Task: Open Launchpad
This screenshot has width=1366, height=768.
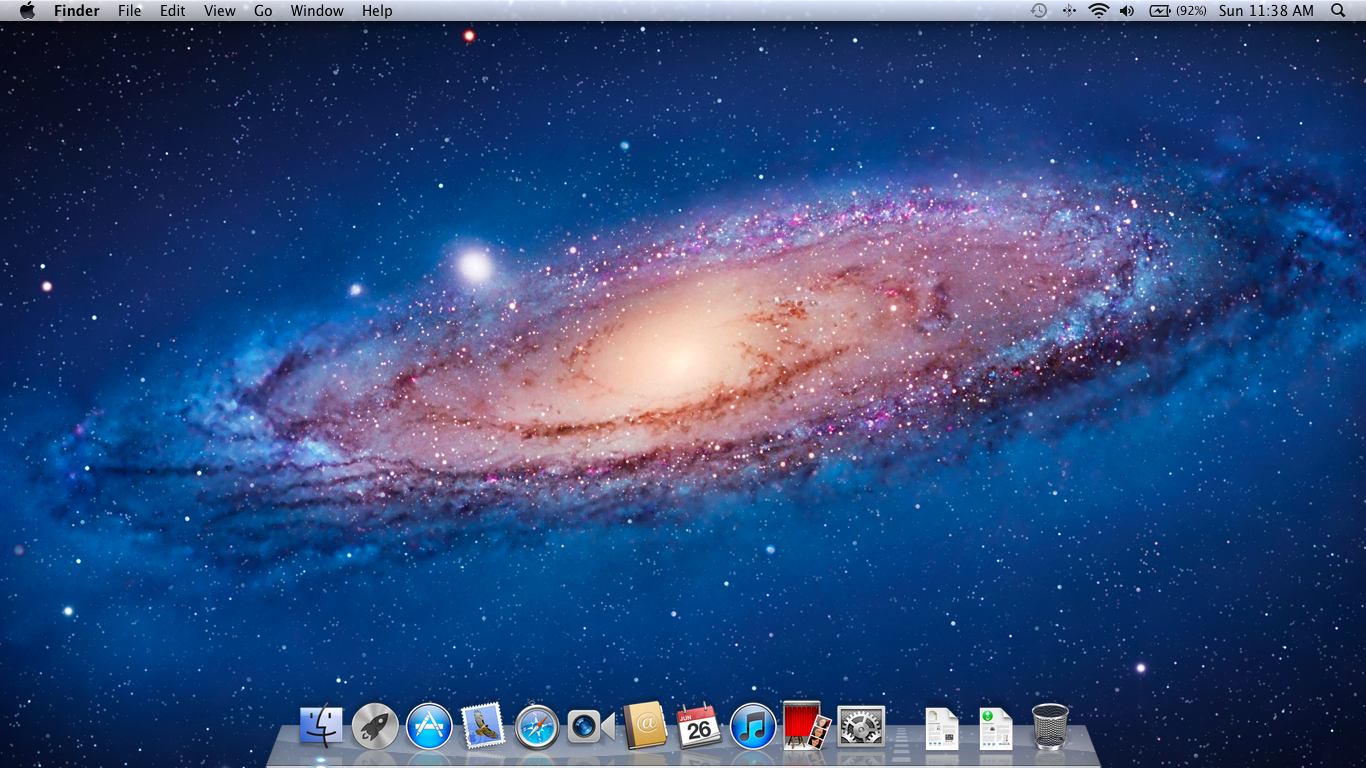Action: tap(374, 725)
